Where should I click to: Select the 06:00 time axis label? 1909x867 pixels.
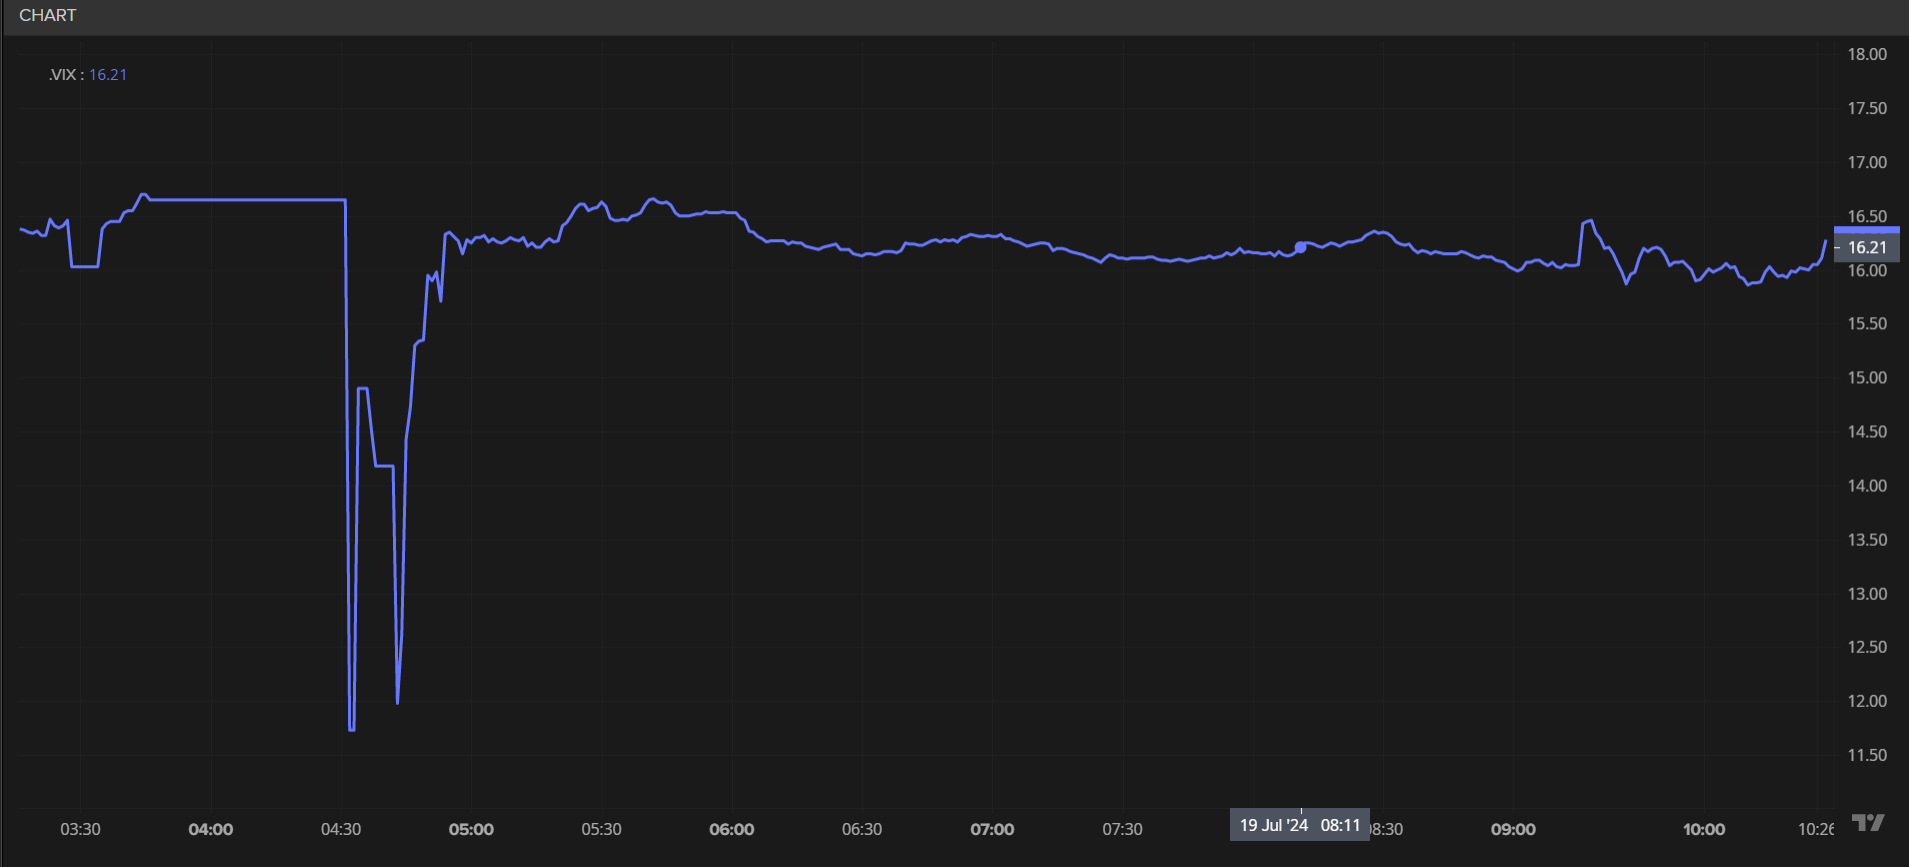pos(732,829)
